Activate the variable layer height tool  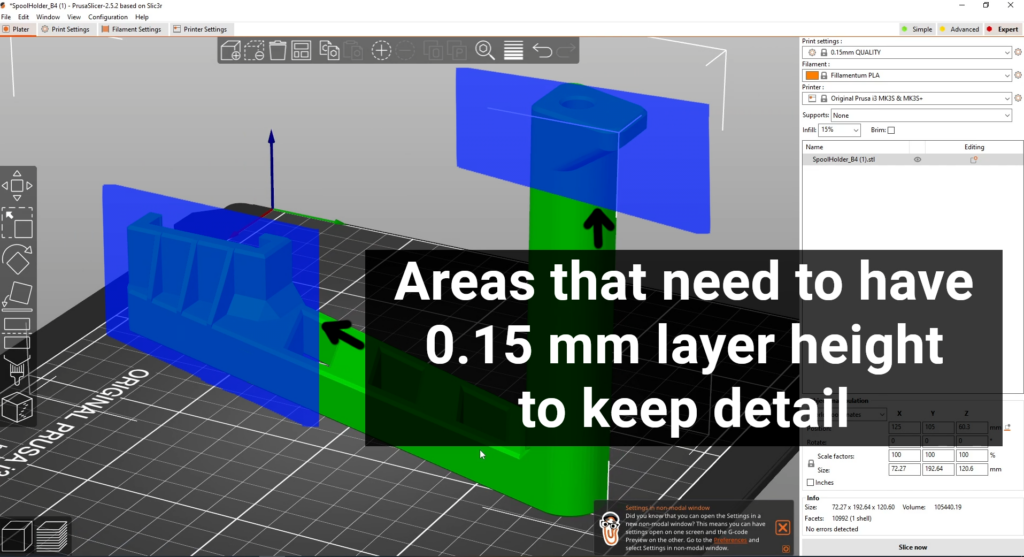(513, 50)
